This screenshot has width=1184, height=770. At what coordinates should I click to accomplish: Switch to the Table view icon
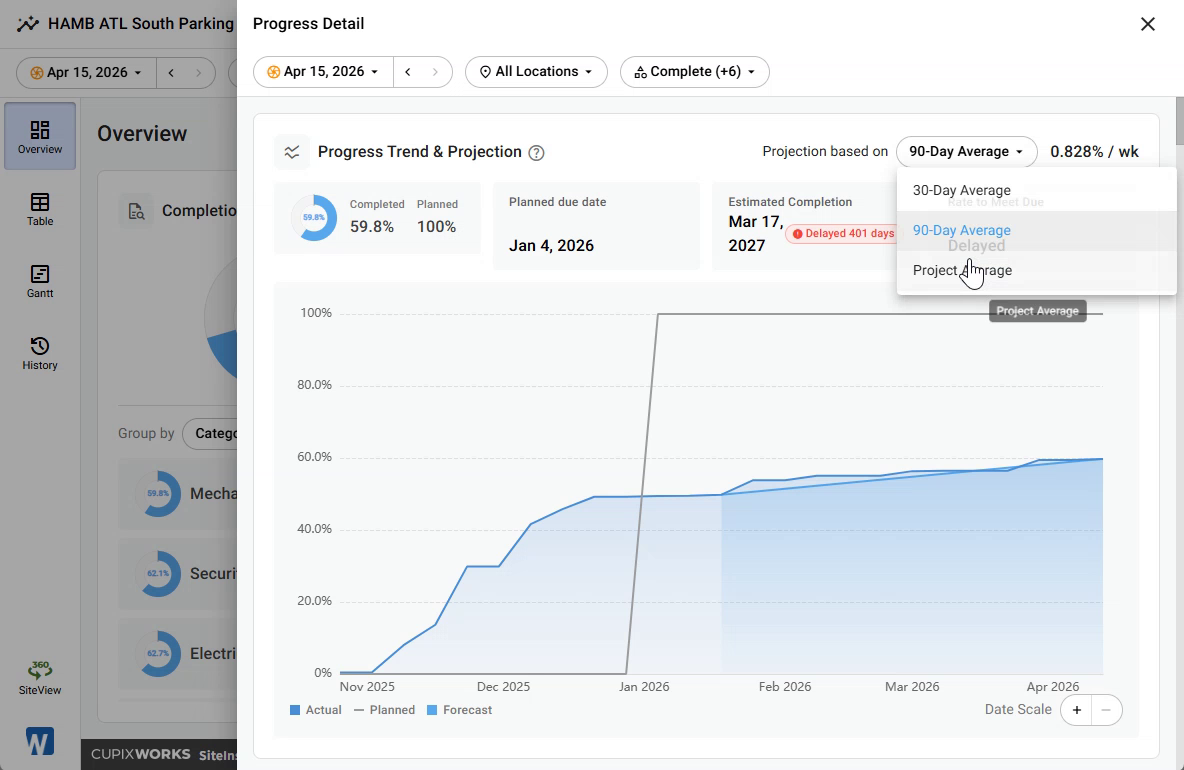coord(40,209)
